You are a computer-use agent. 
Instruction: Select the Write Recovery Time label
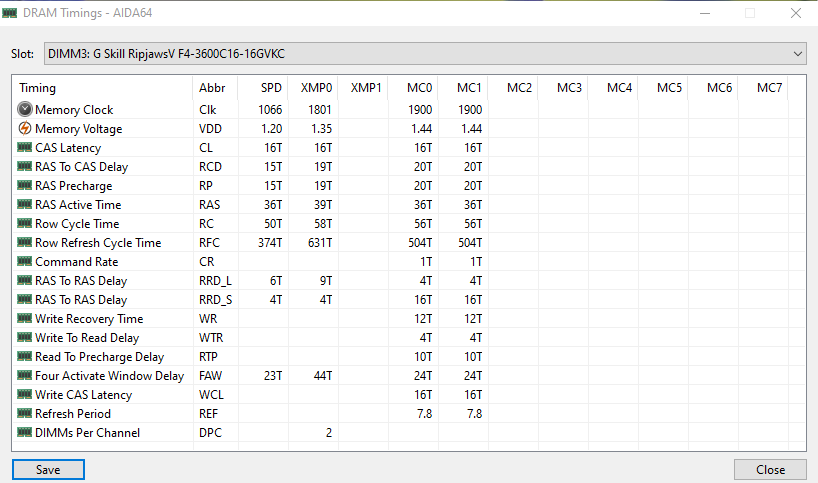coord(89,319)
